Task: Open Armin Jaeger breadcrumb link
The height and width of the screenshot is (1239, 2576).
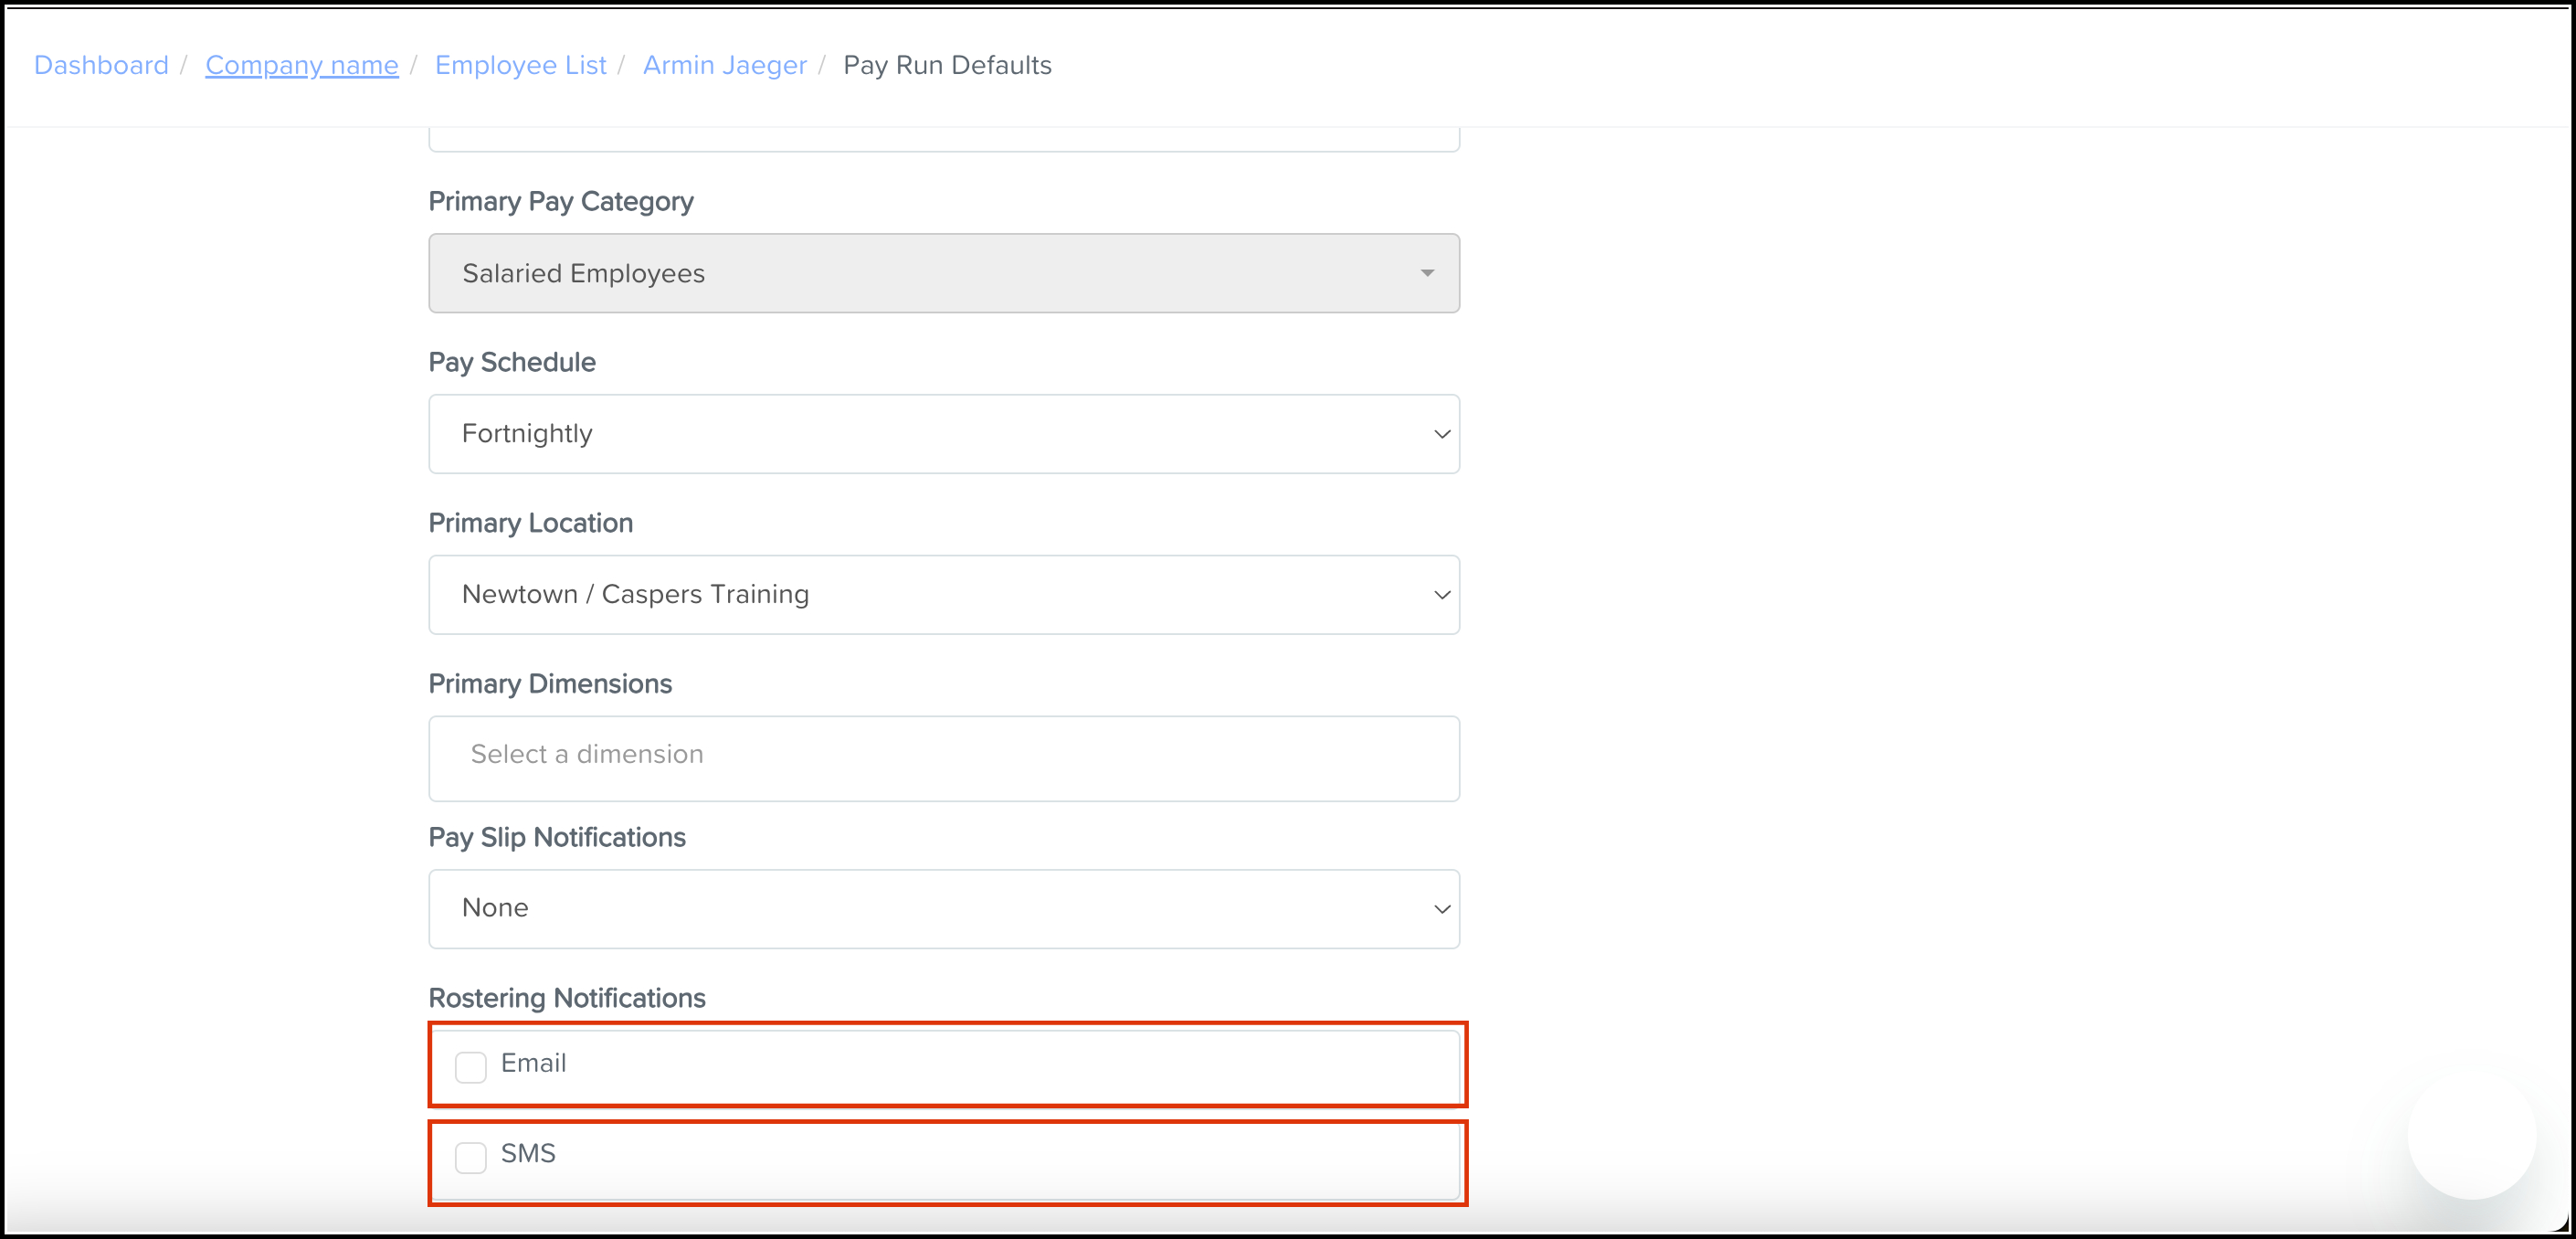Action: (724, 65)
